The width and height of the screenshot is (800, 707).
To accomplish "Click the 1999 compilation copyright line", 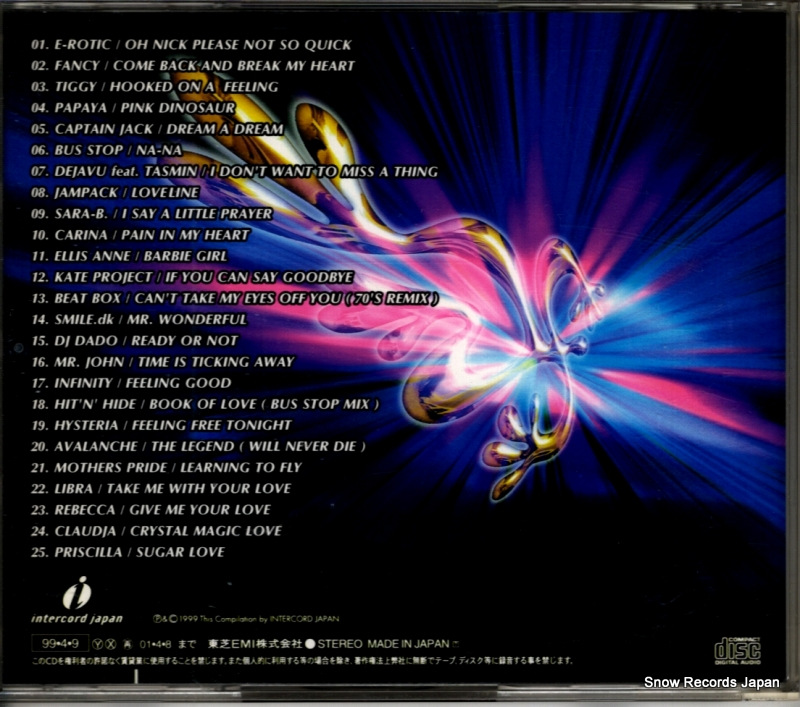I will click(x=246, y=619).
